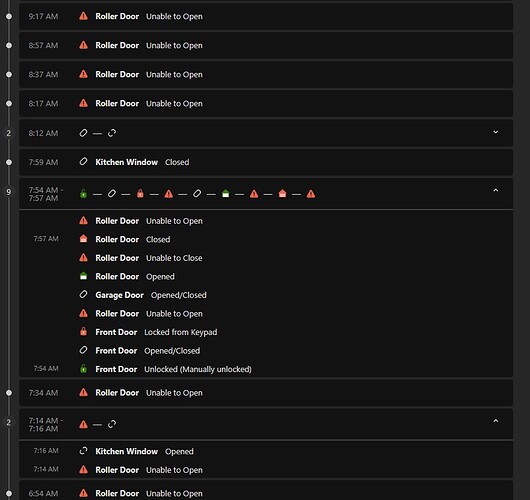Click warning icon on 7:34 AM Roller Door entry
The height and width of the screenshot is (500, 530).
coord(83,392)
